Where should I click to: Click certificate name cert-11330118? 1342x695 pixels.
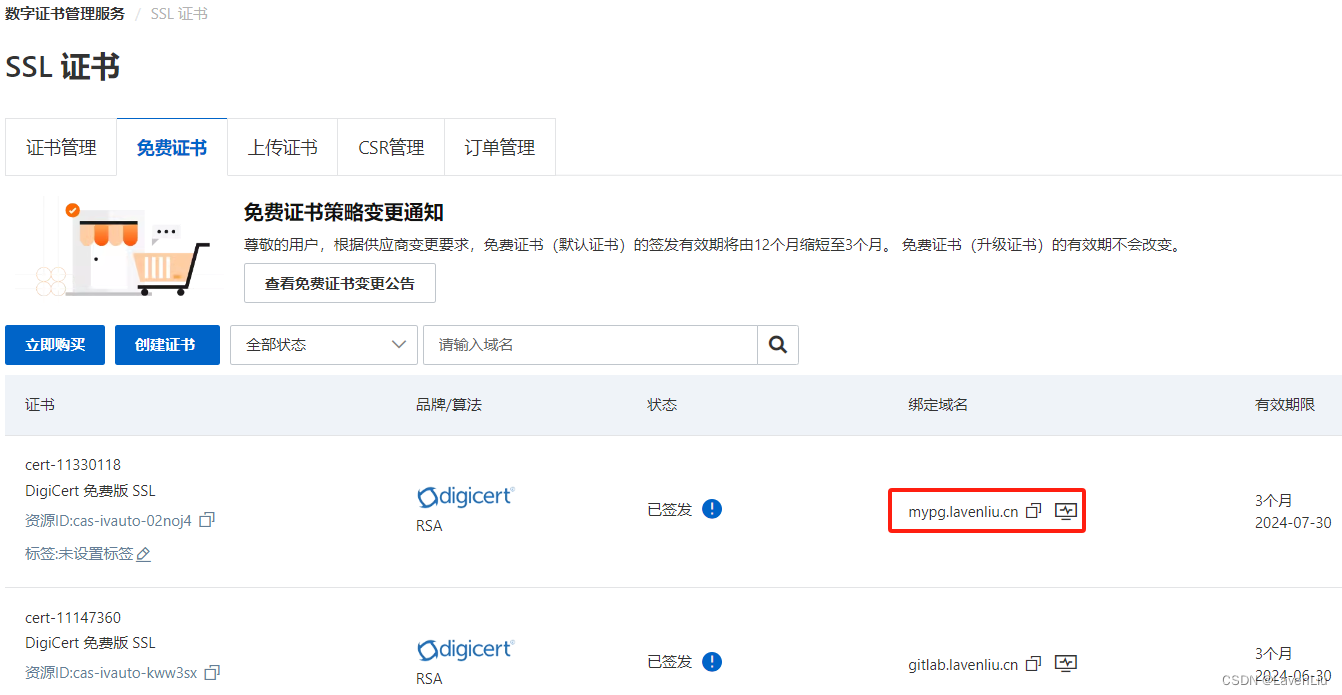pos(73,465)
